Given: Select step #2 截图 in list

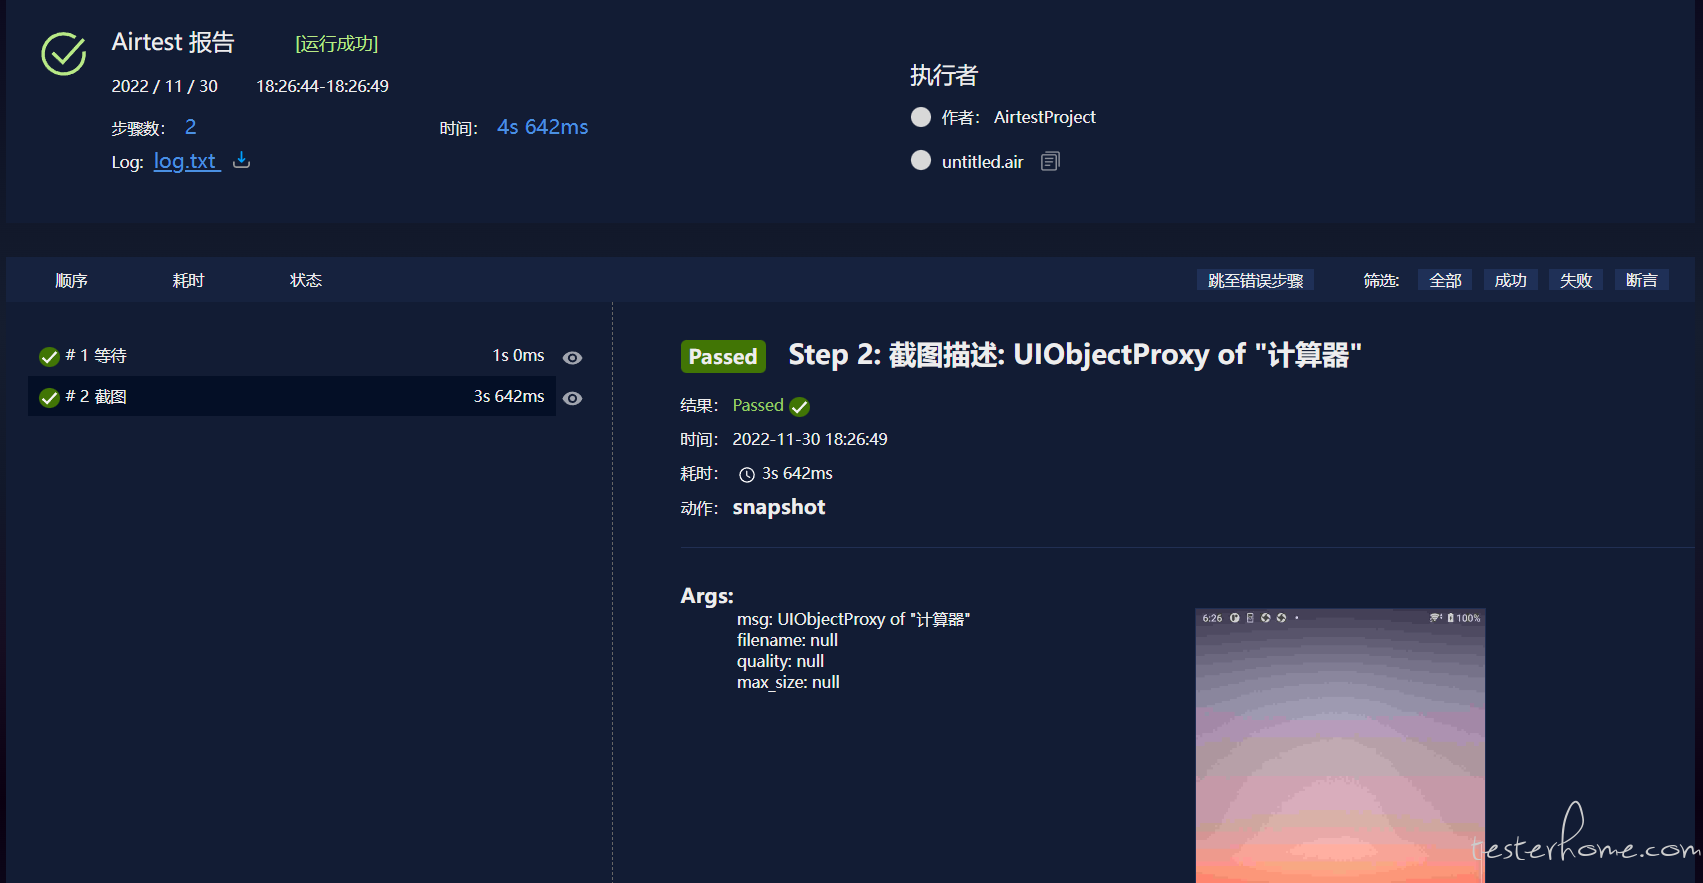Looking at the screenshot, I should click(292, 396).
